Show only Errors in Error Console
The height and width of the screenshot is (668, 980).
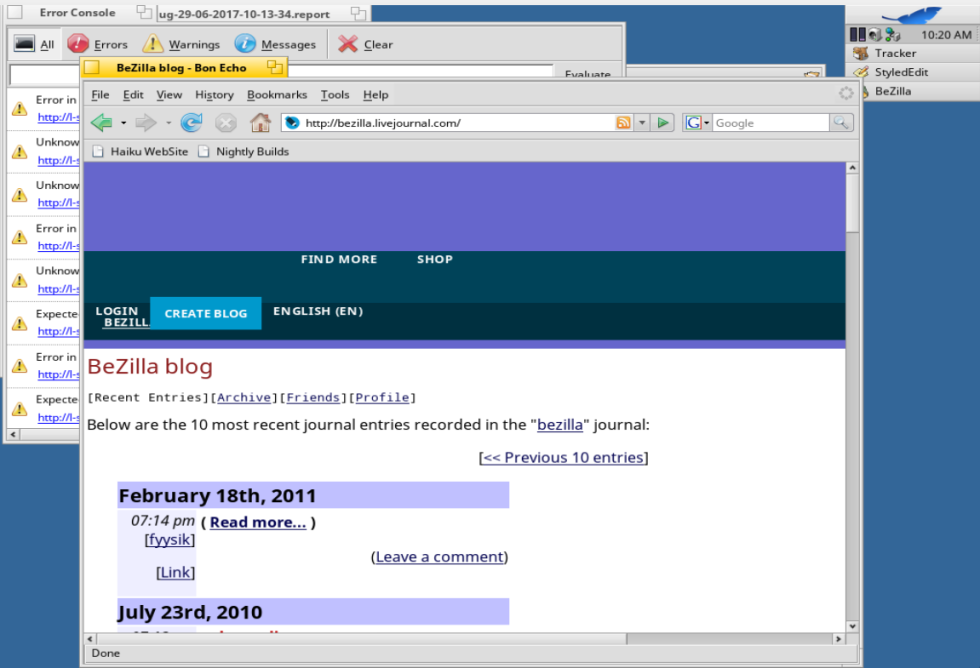(98, 44)
